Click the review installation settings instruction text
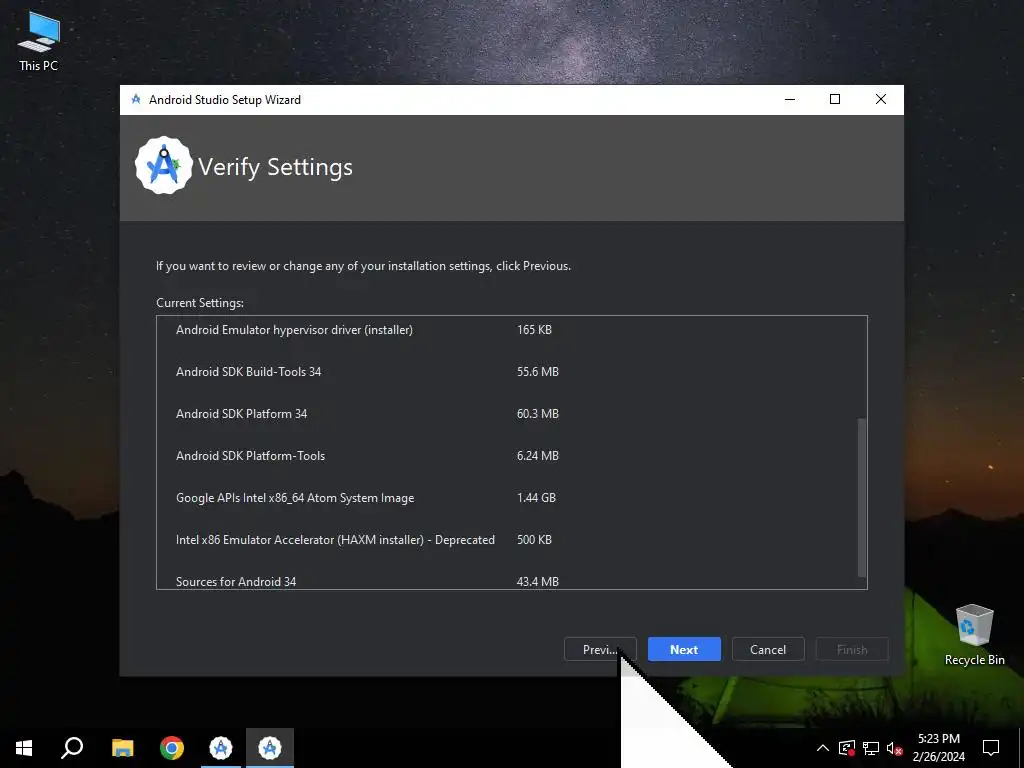Image resolution: width=1024 pixels, height=768 pixels. coord(363,266)
